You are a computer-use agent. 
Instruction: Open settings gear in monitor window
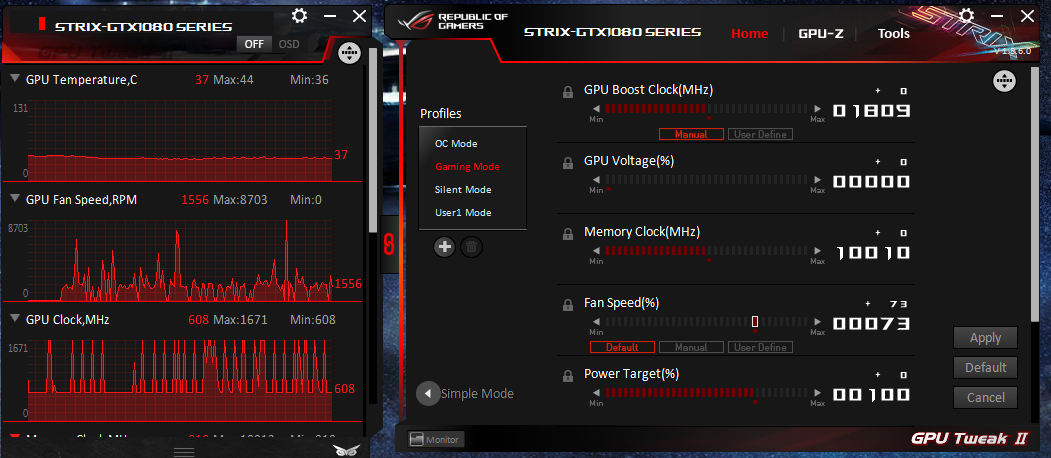tap(300, 16)
